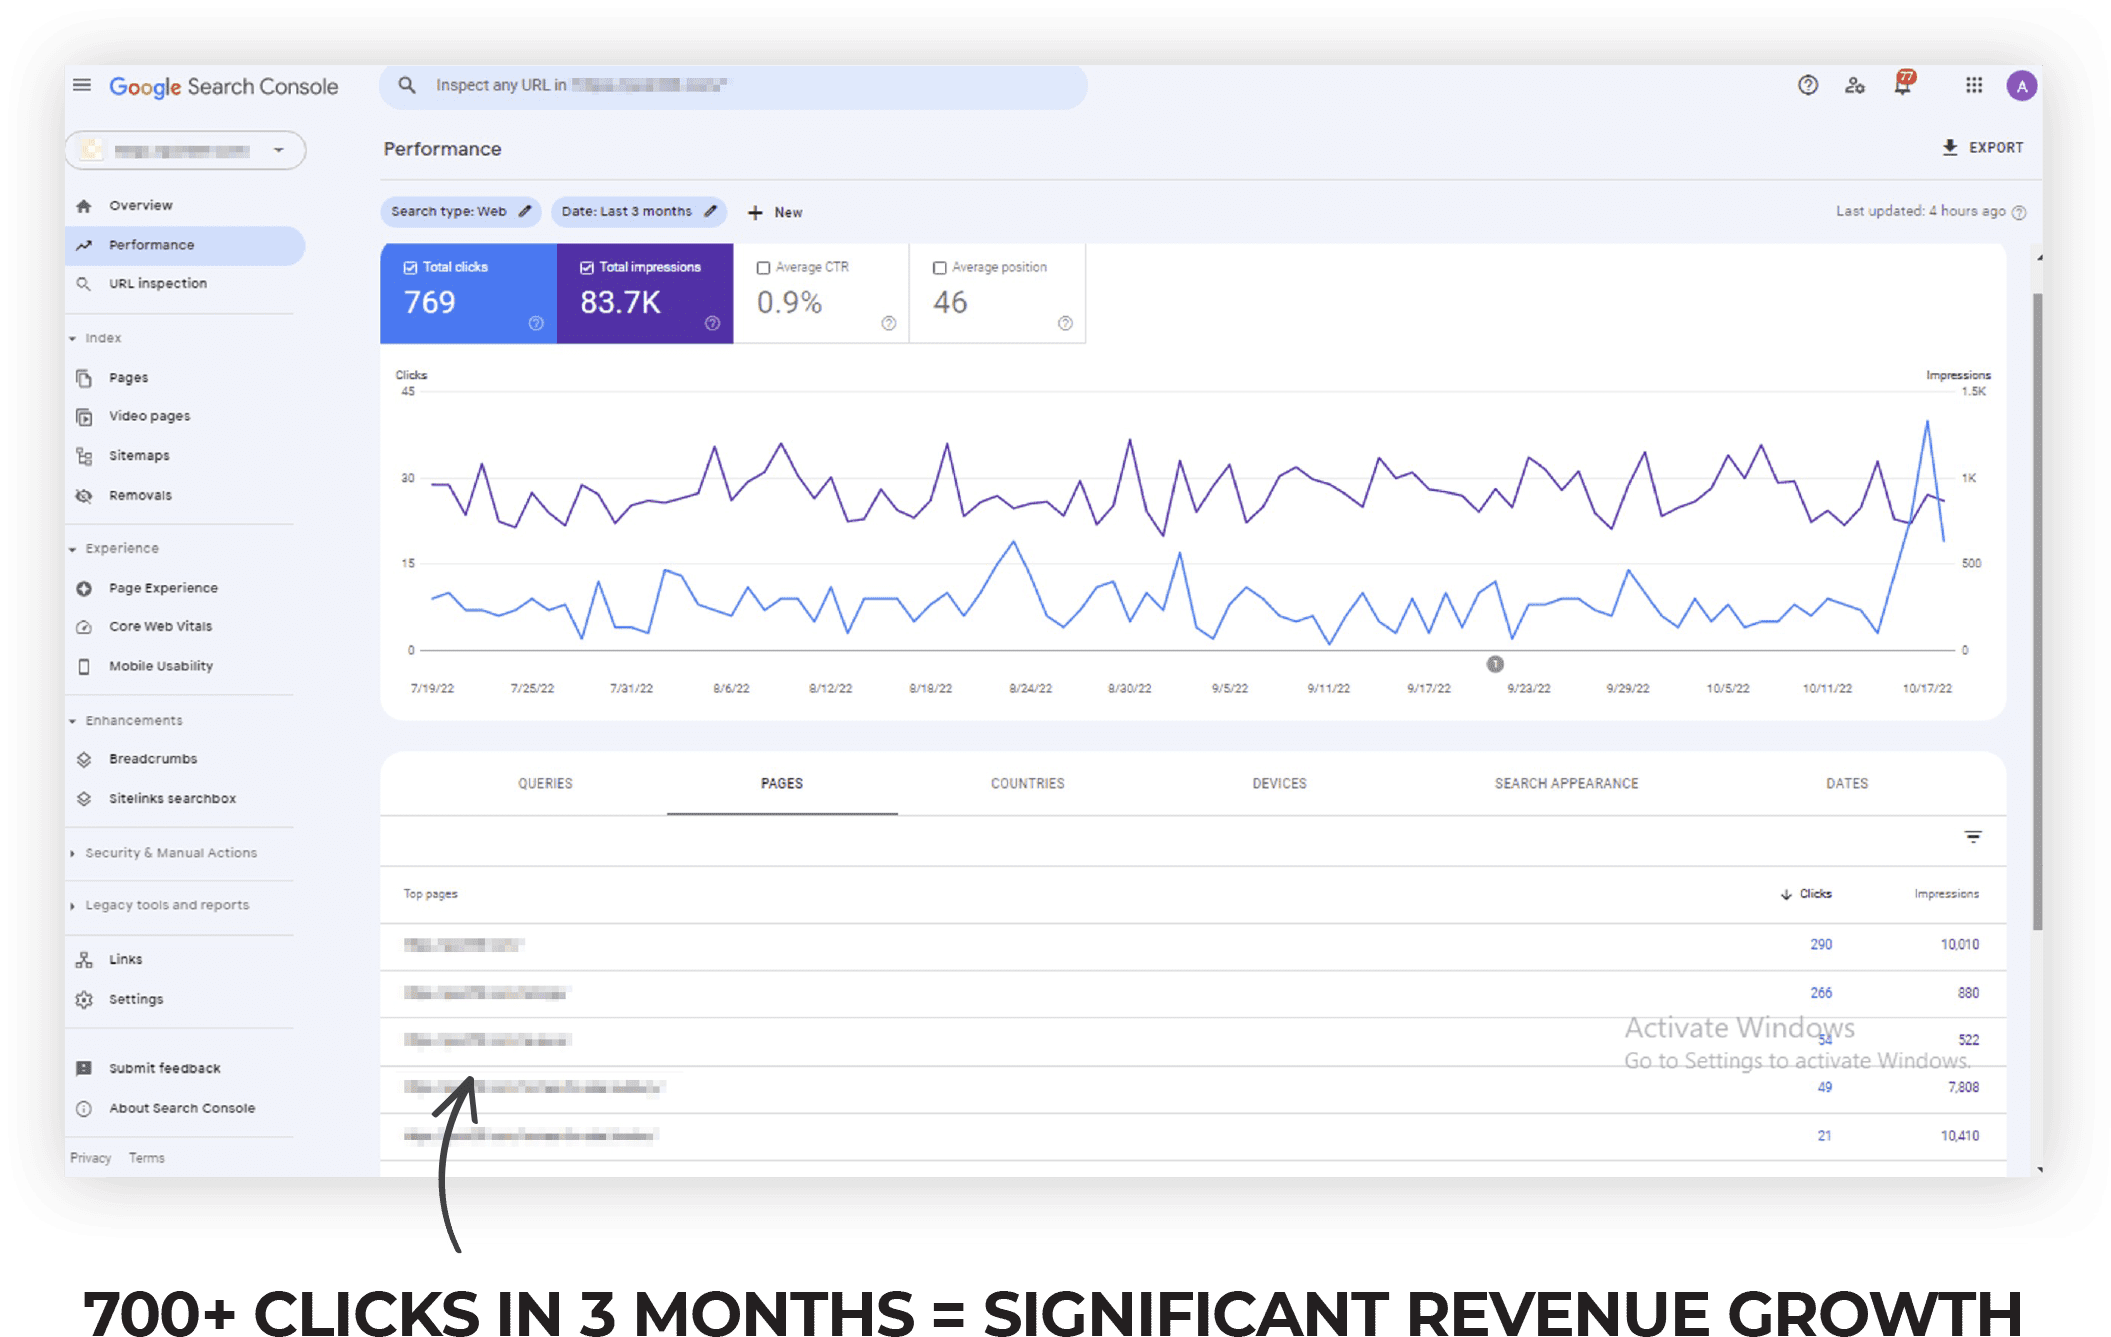
Task: Add a New filter
Action: click(775, 212)
